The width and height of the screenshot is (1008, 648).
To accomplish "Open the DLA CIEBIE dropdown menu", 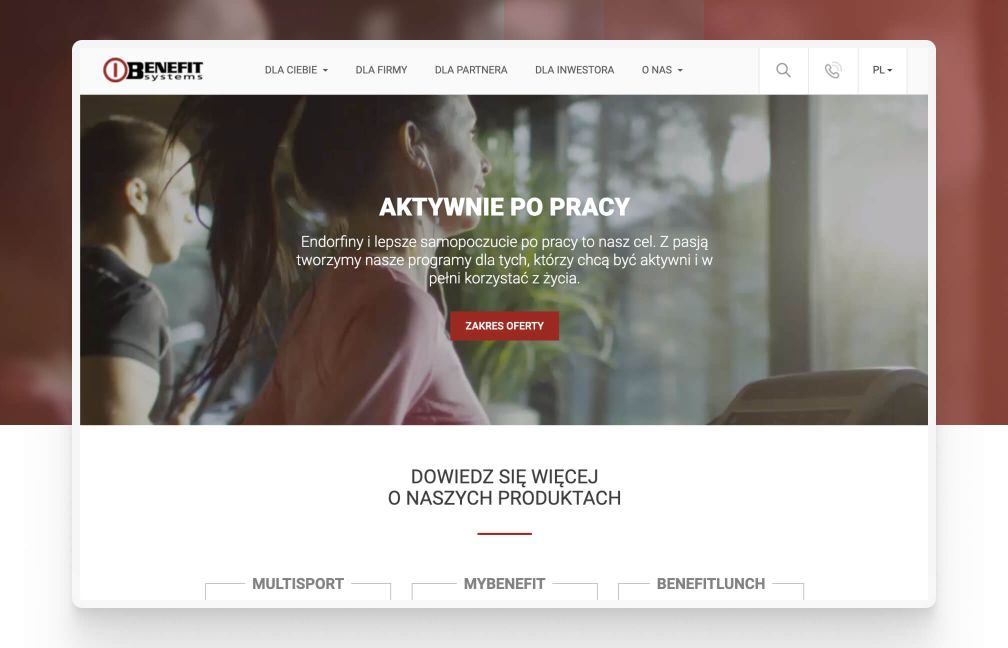I will click(296, 70).
